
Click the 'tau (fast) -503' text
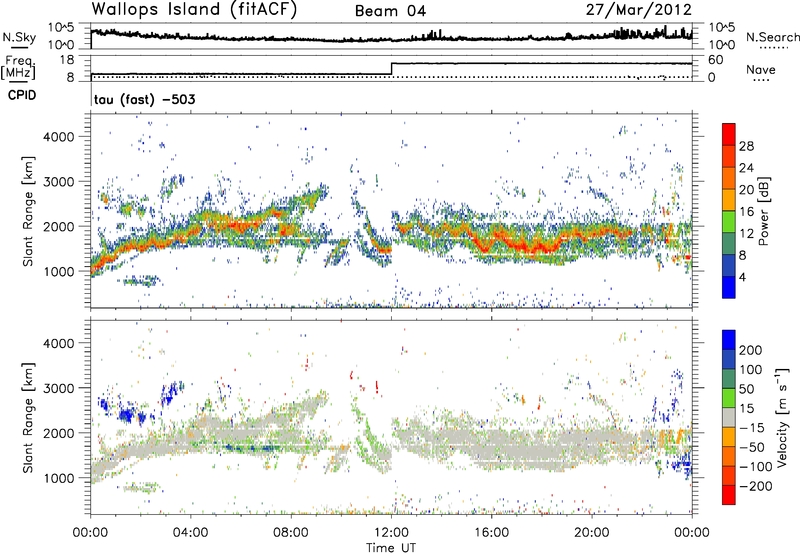point(144,99)
